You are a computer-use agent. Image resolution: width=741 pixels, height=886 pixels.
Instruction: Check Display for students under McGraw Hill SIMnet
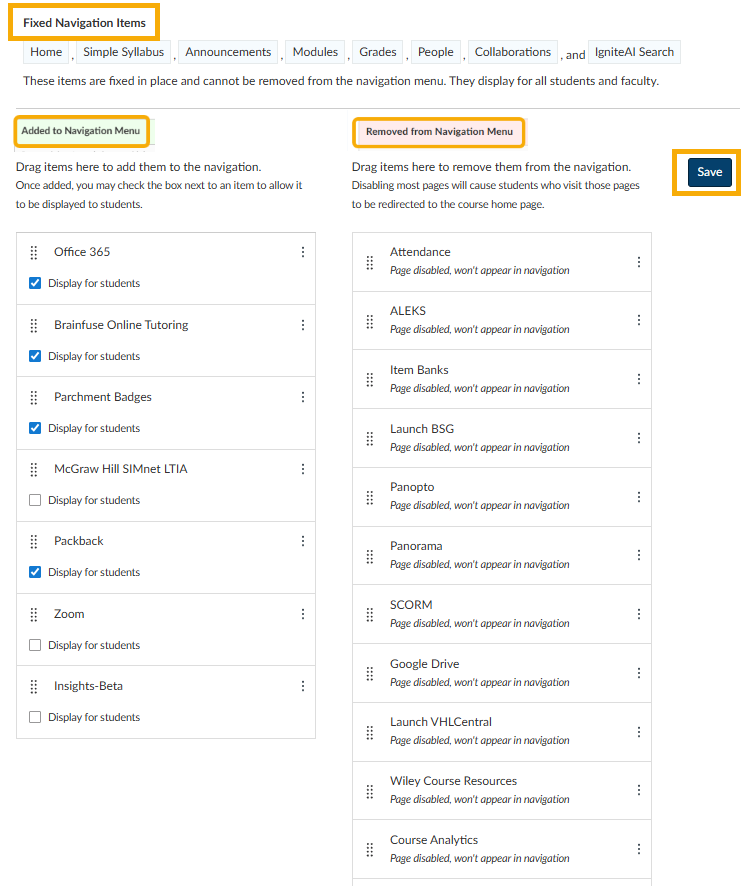coord(36,501)
